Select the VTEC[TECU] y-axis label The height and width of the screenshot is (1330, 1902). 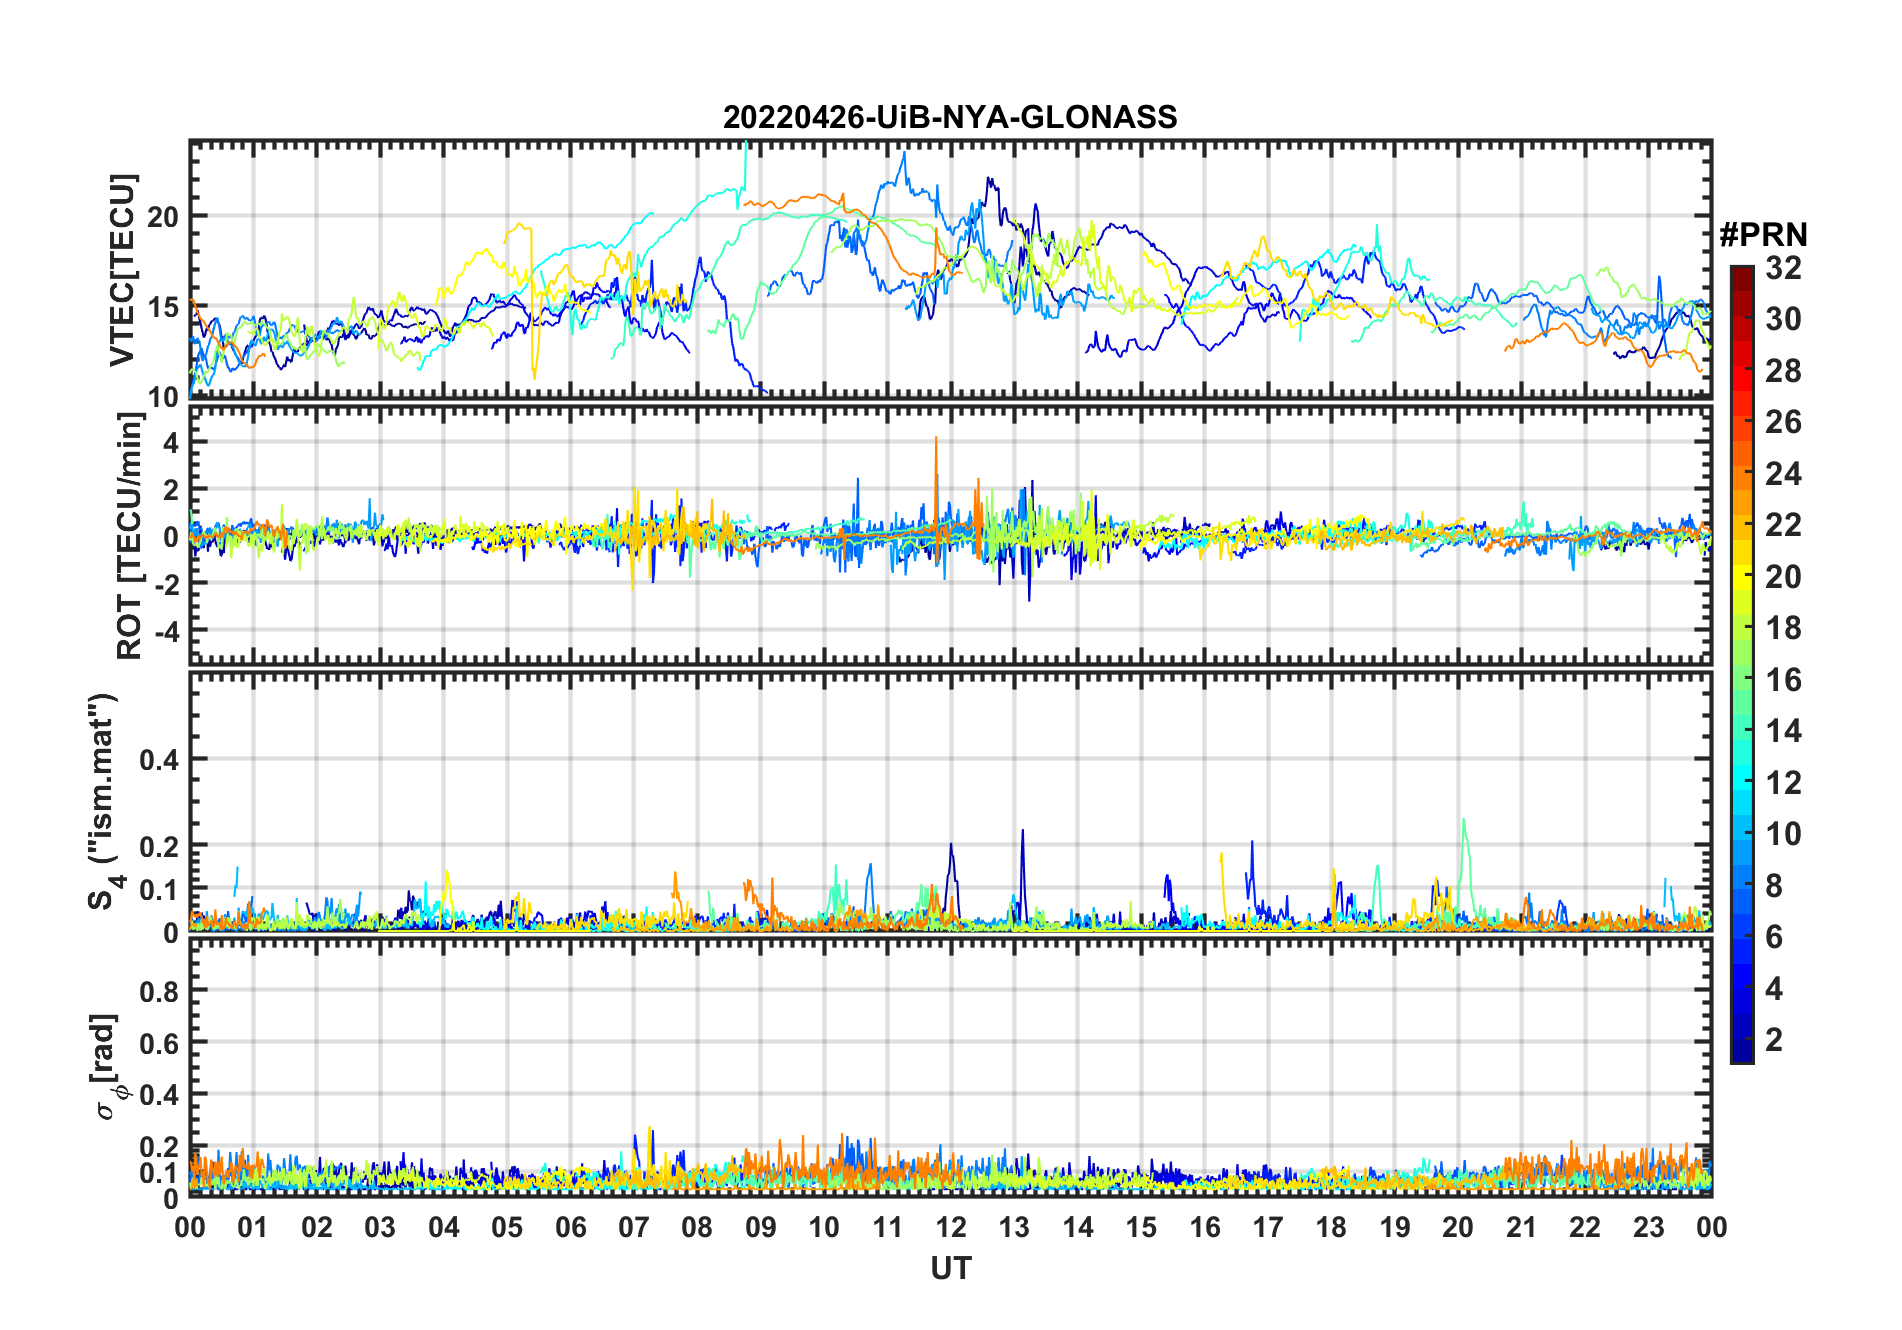[122, 271]
